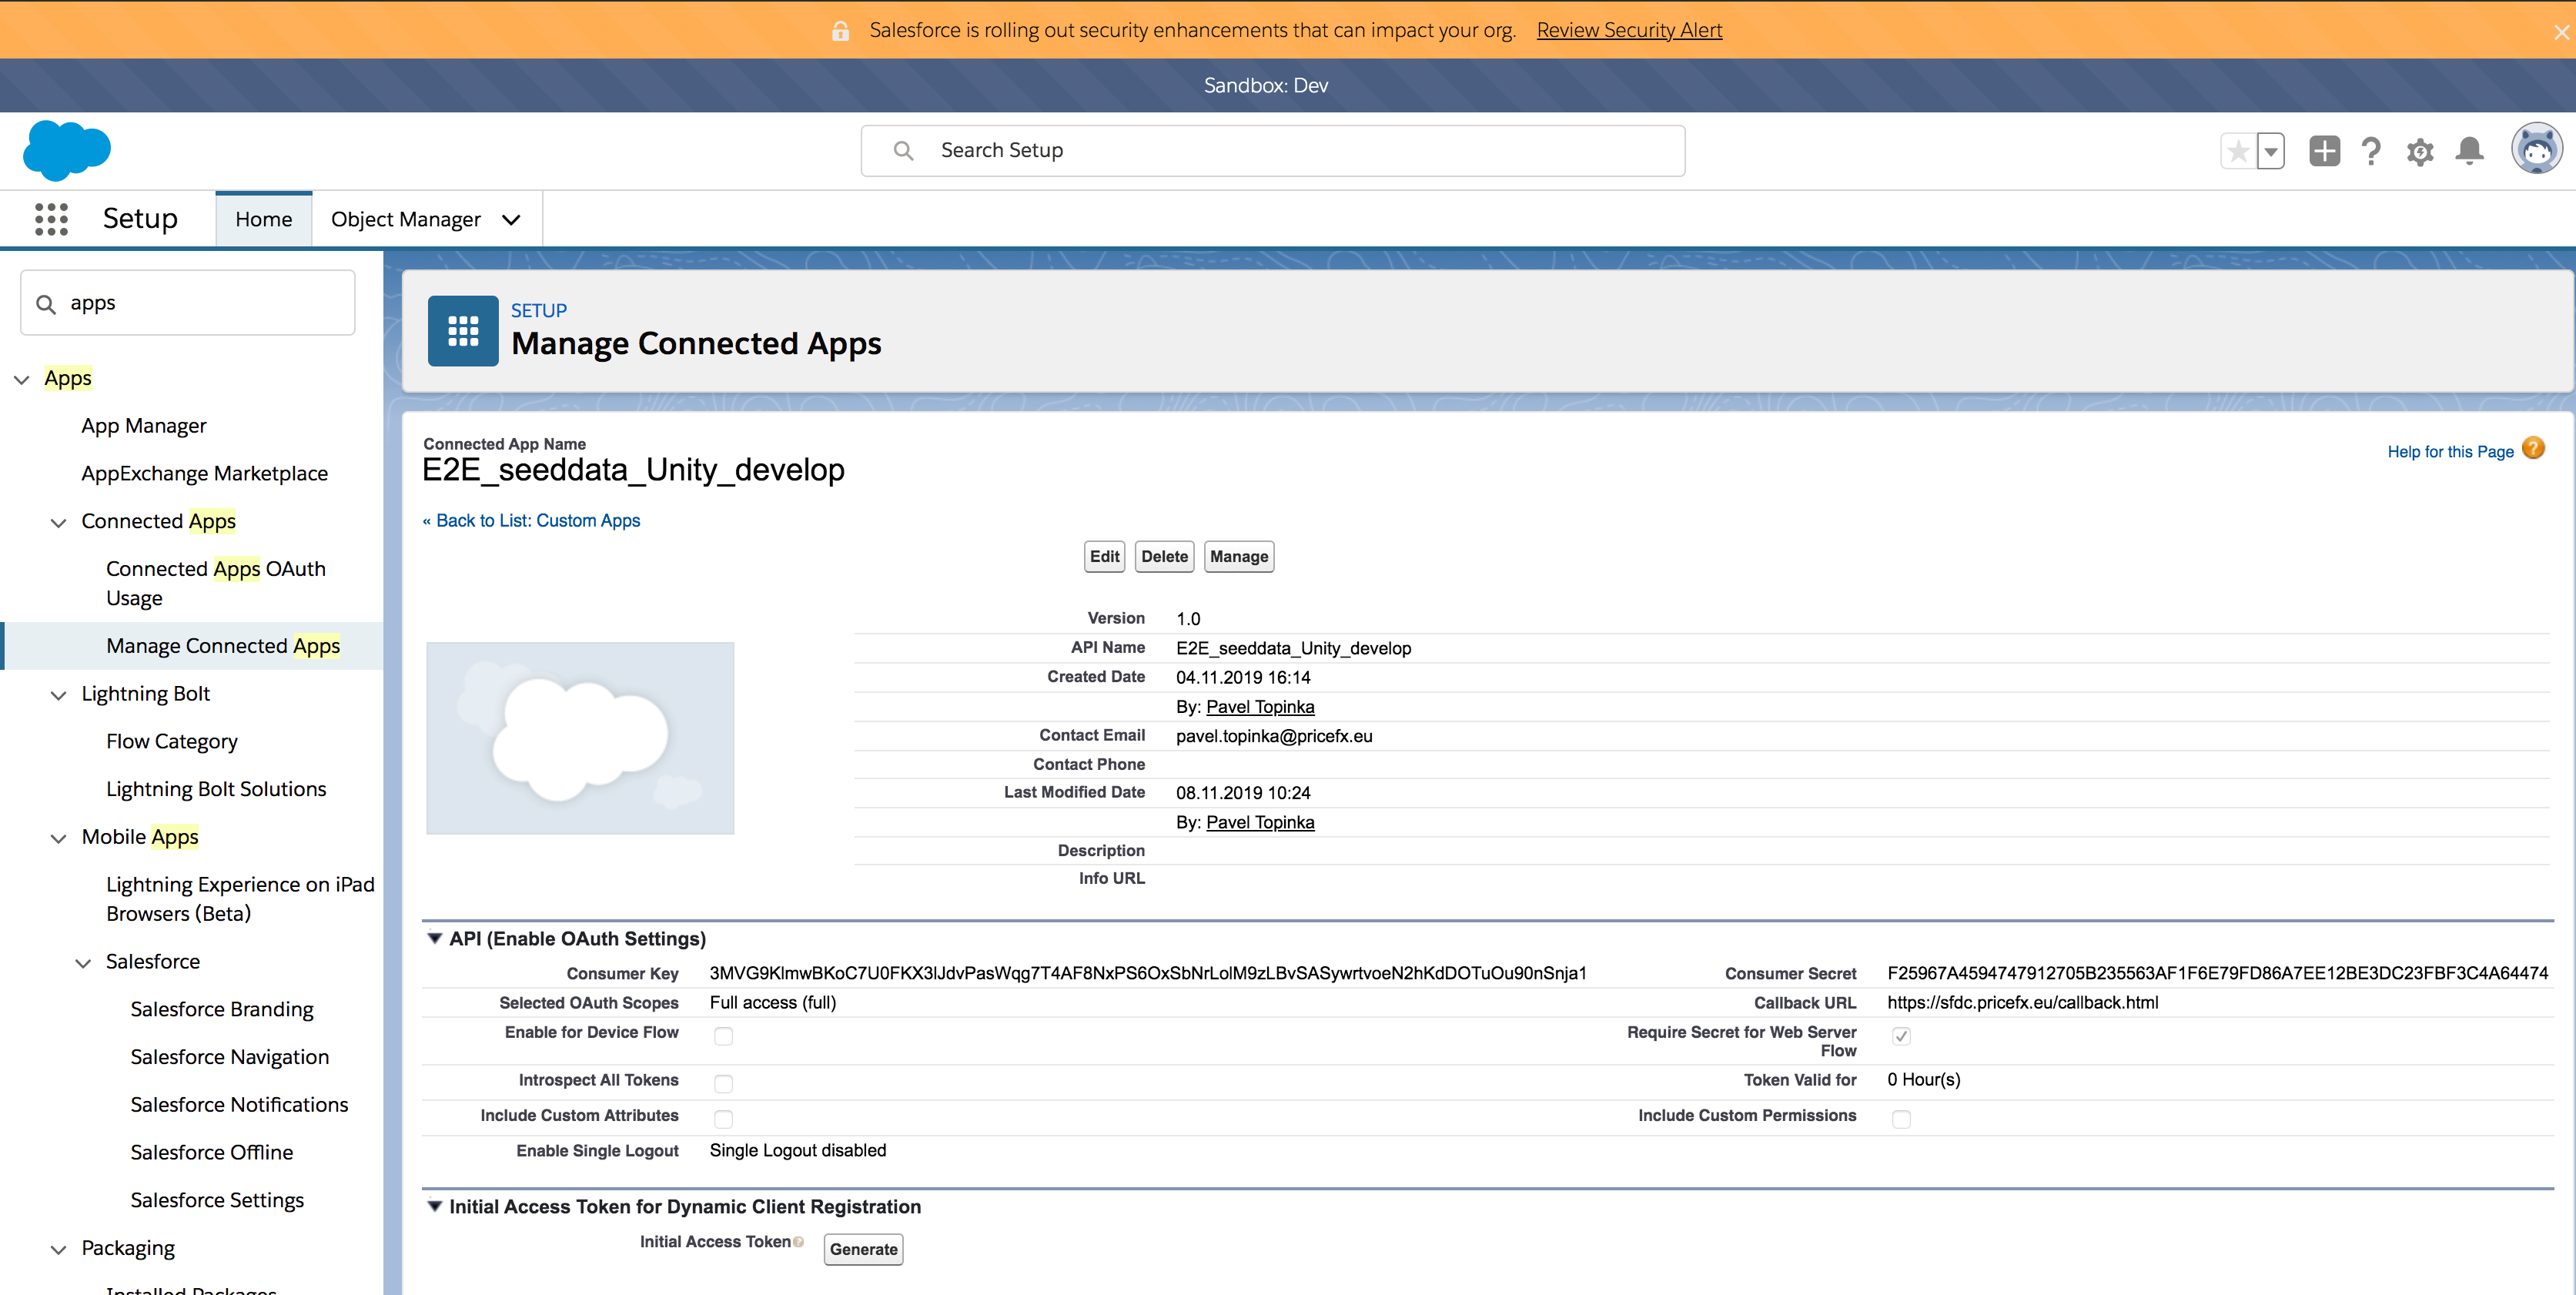Select the Consumer Key value text
Image resolution: width=2576 pixels, height=1295 pixels.
[1148, 973]
